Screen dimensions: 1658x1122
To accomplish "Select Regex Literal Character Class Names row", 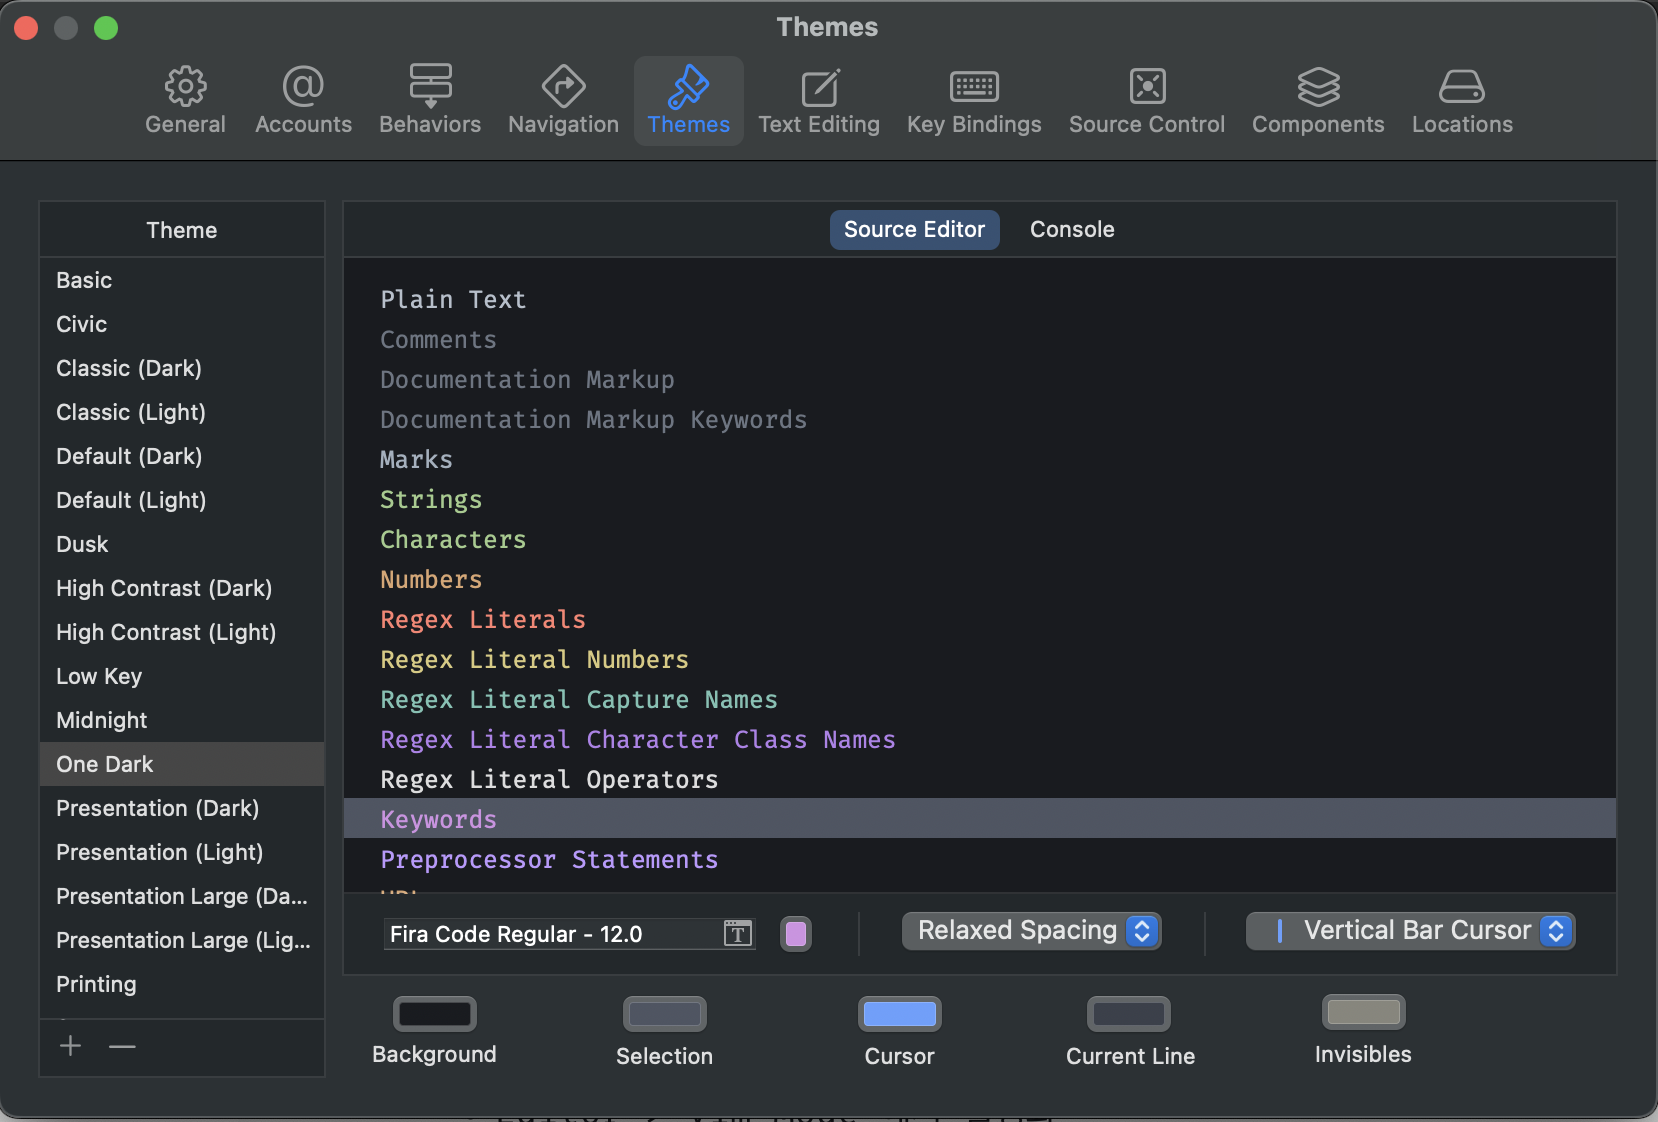I will pos(980,739).
